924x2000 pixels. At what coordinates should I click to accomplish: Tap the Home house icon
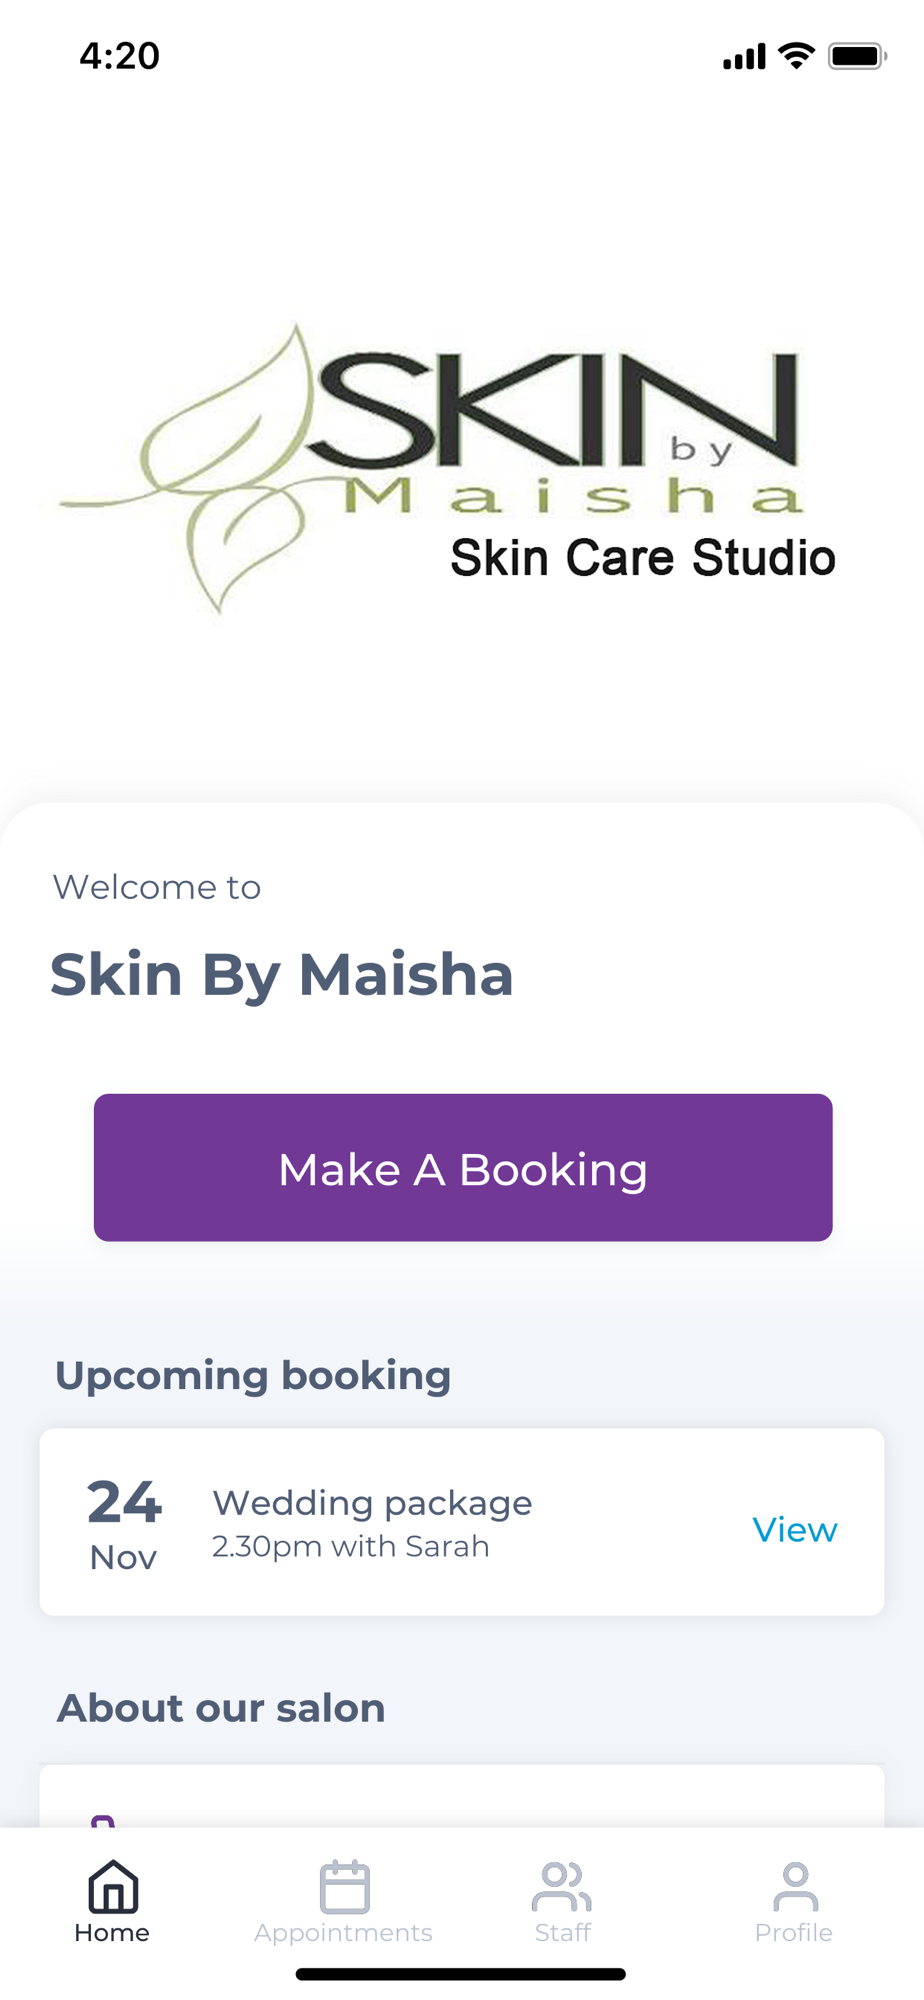(113, 1886)
